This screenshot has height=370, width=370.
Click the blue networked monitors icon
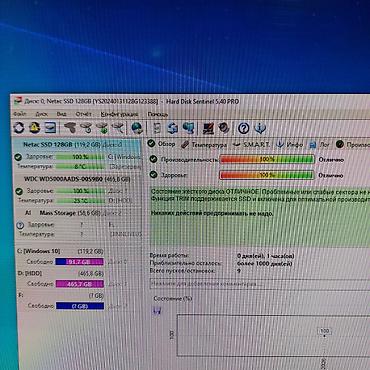click(x=188, y=128)
